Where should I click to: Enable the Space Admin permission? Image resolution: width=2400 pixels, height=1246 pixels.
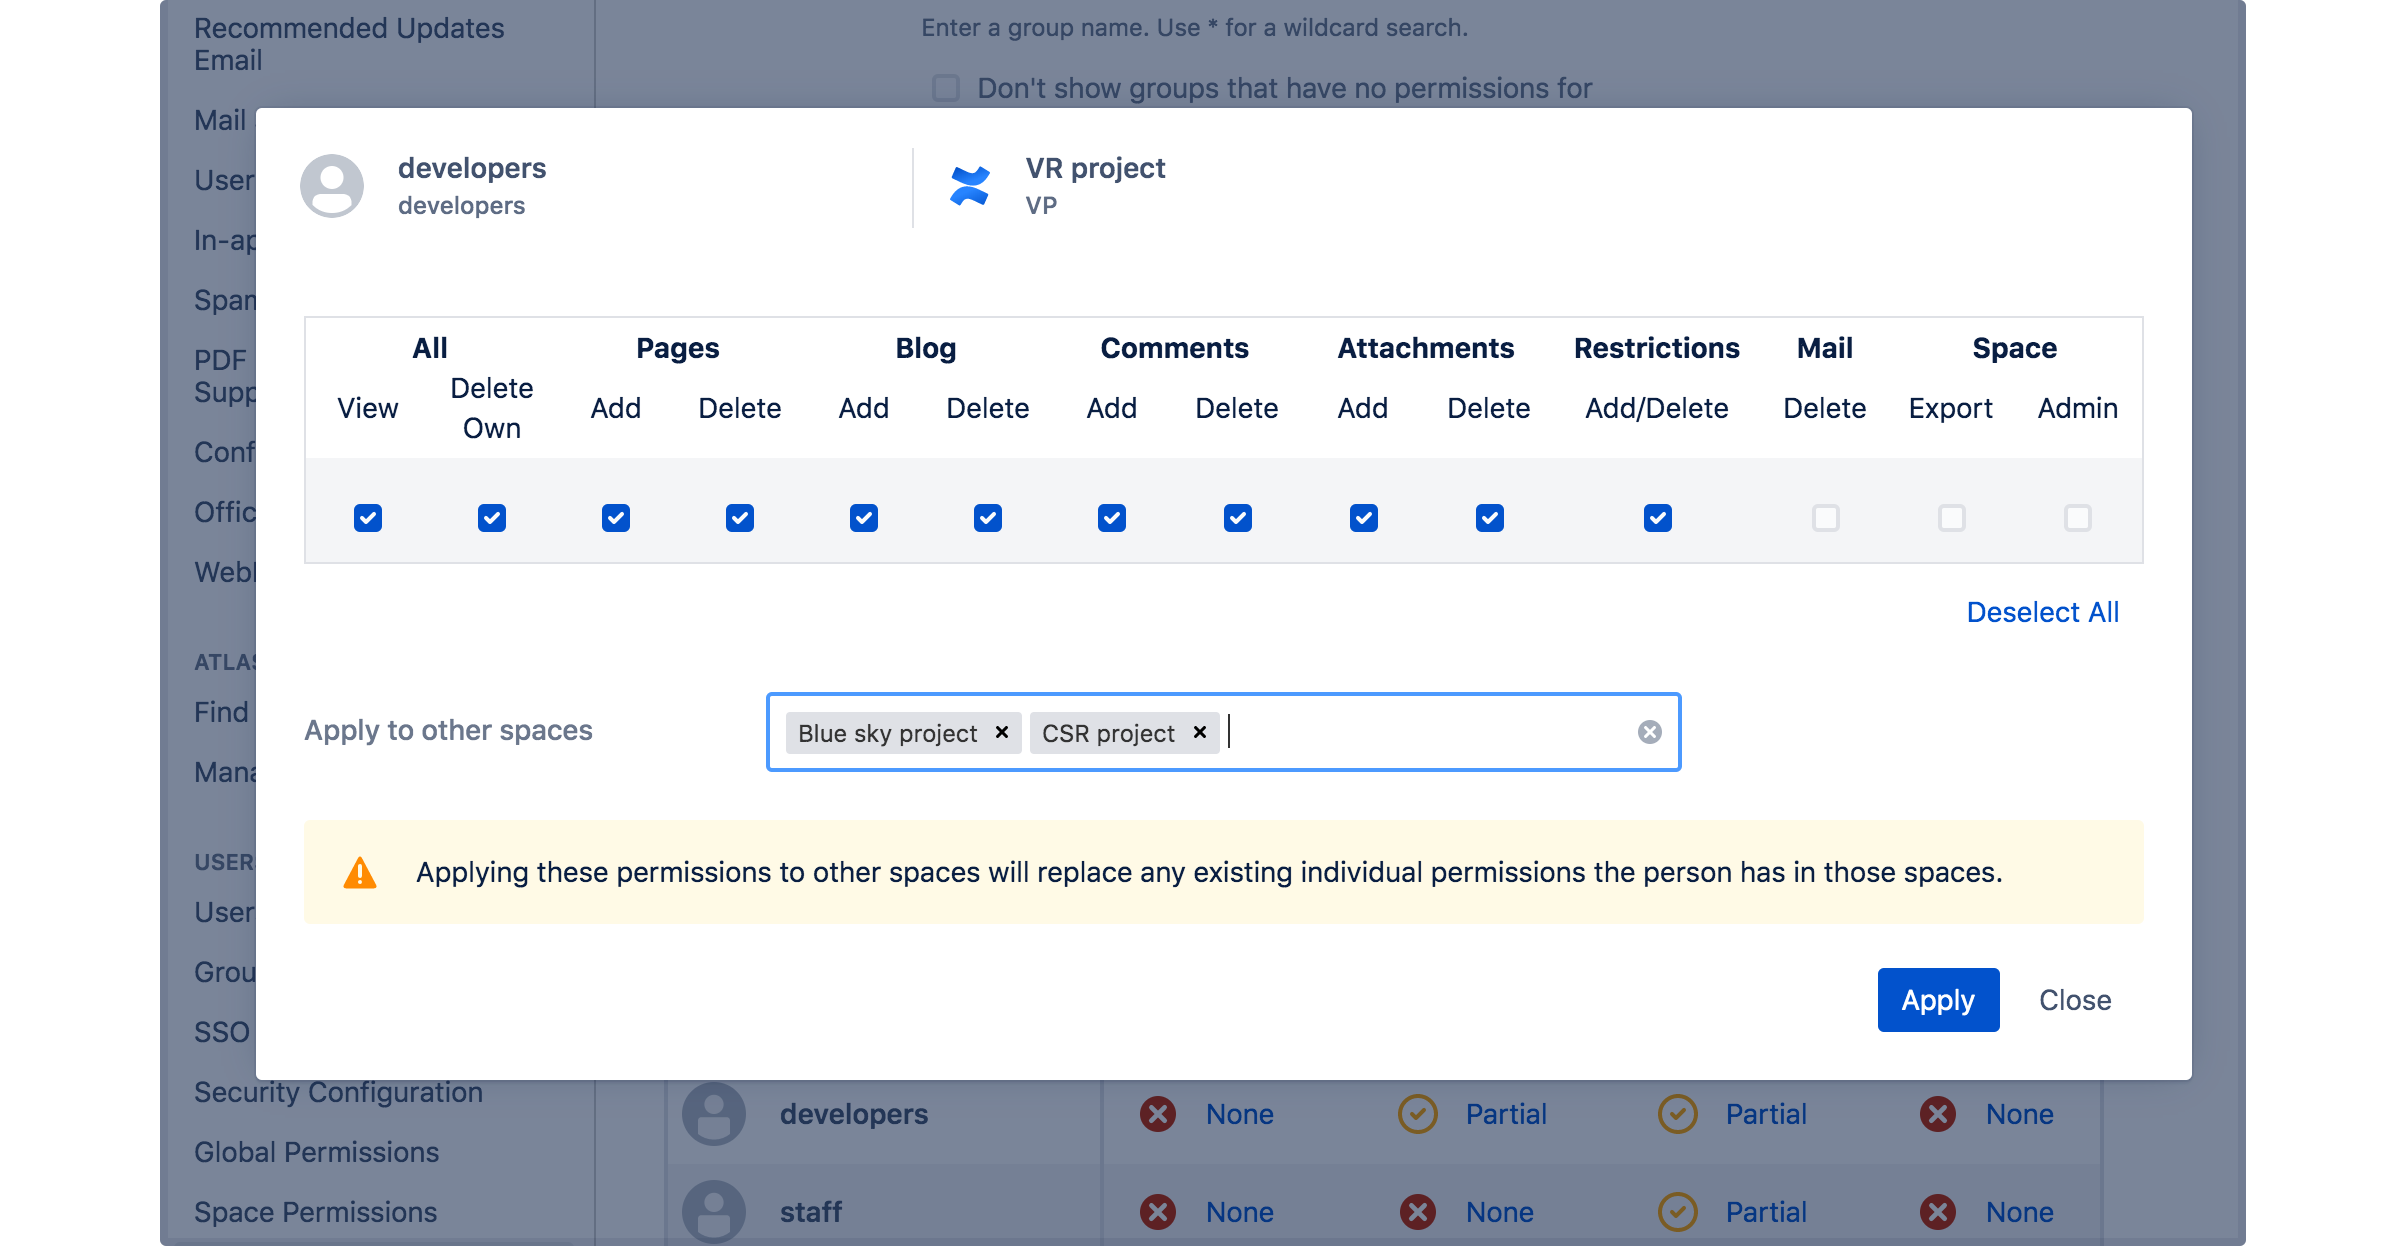tap(2078, 518)
